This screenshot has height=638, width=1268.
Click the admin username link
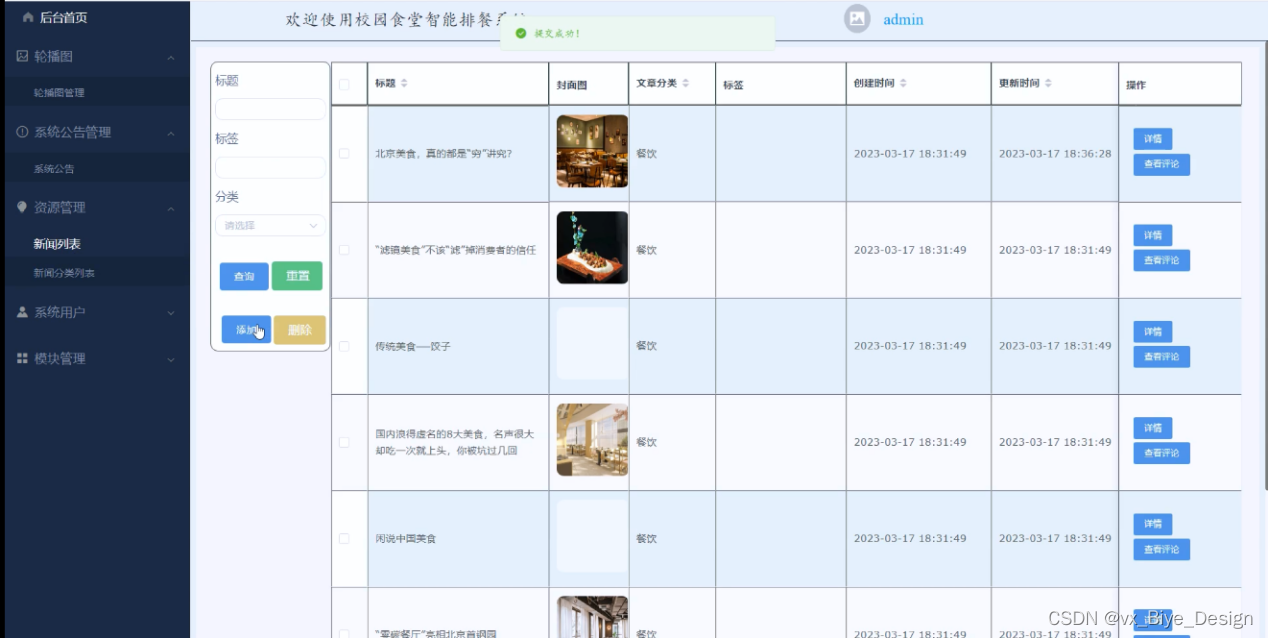click(x=903, y=20)
